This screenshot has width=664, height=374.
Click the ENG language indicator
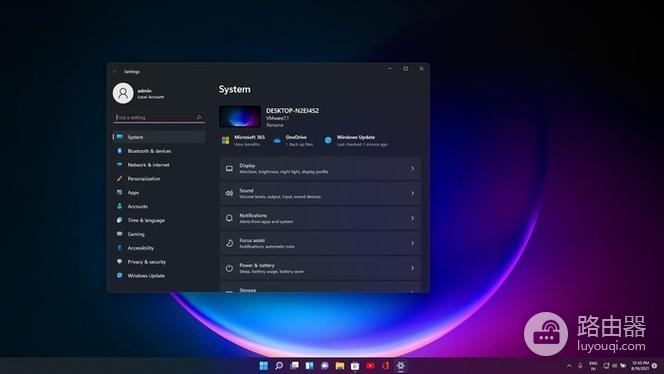(x=593, y=366)
